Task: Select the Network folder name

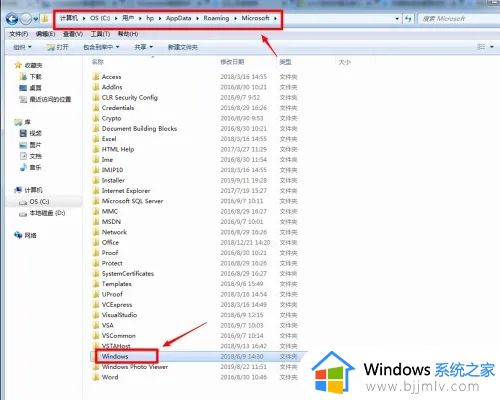Action: [114, 232]
